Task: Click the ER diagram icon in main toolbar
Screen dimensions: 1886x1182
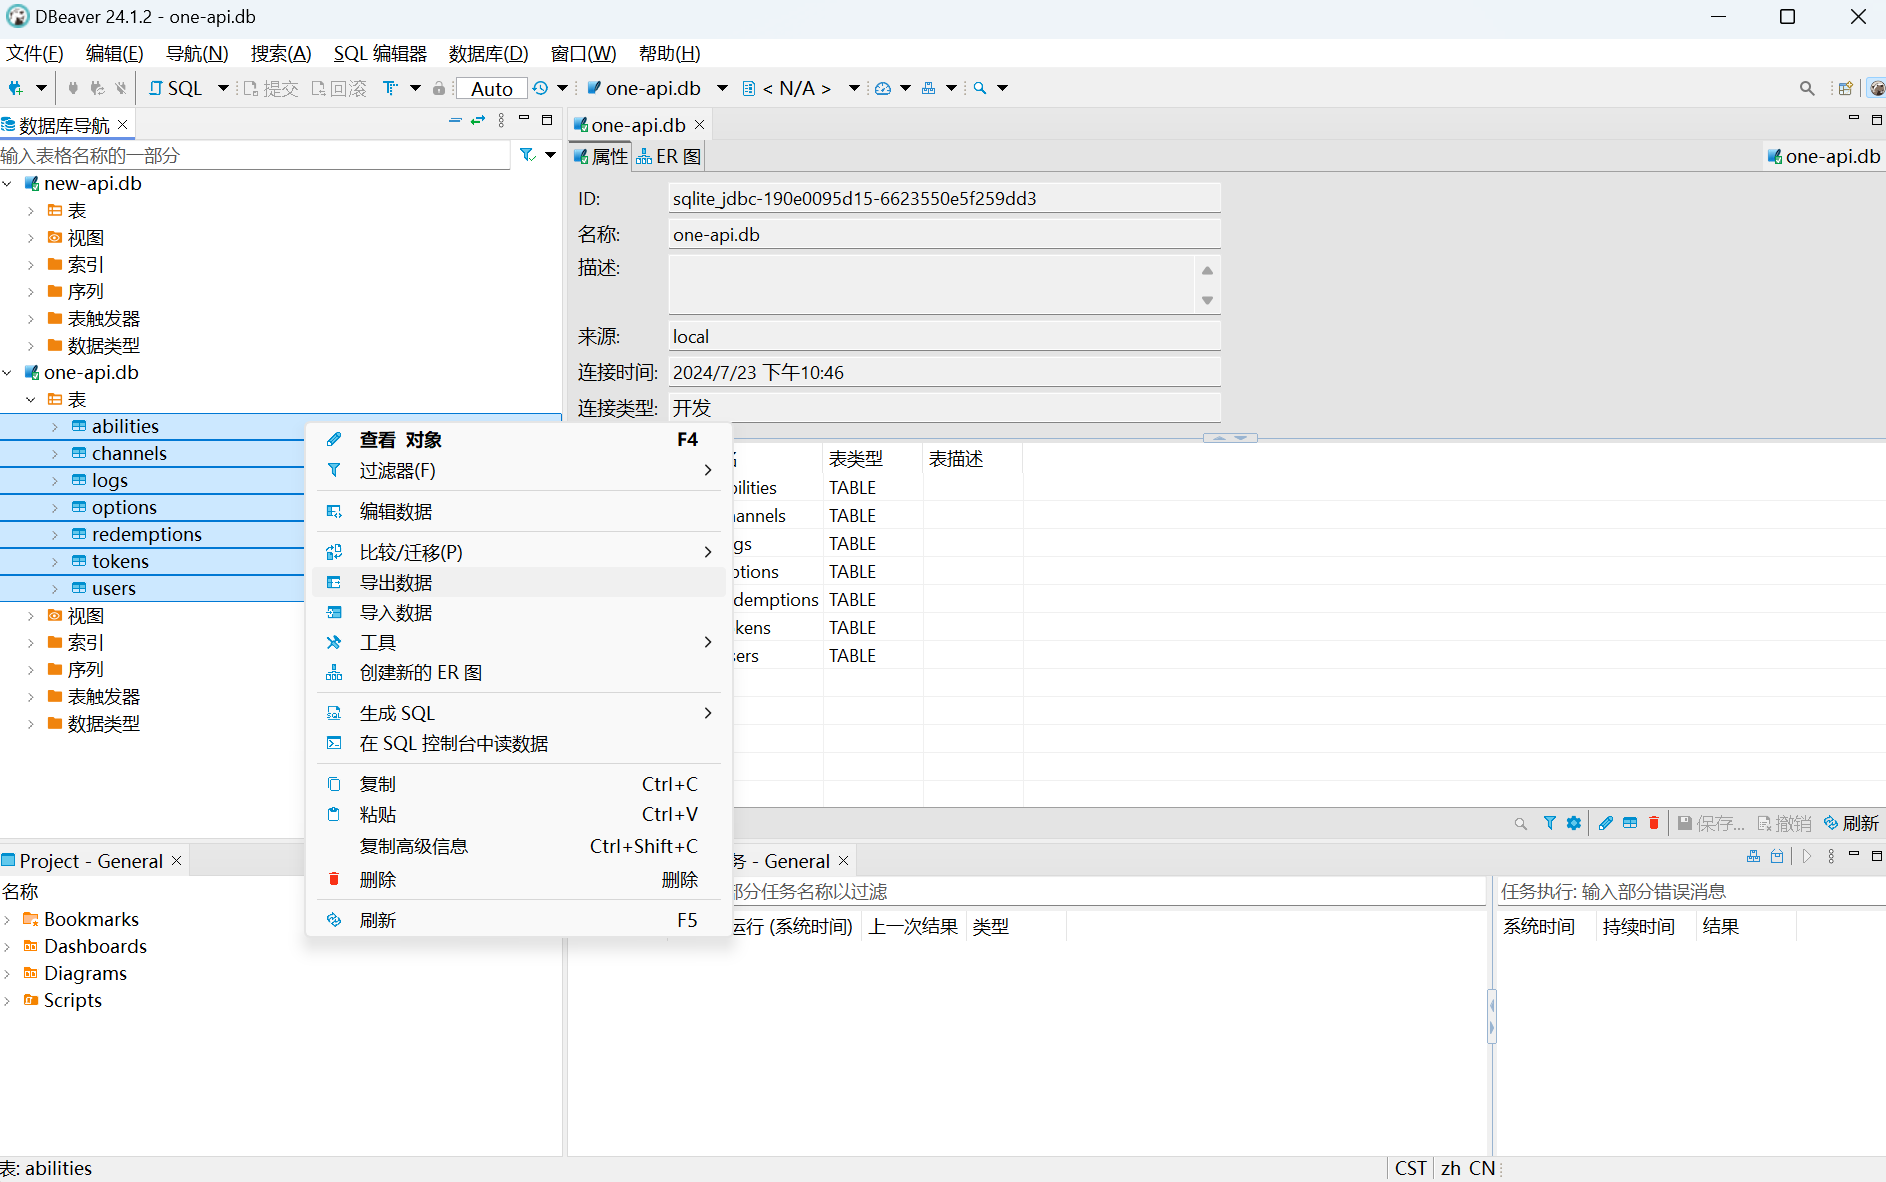Action: 929,88
